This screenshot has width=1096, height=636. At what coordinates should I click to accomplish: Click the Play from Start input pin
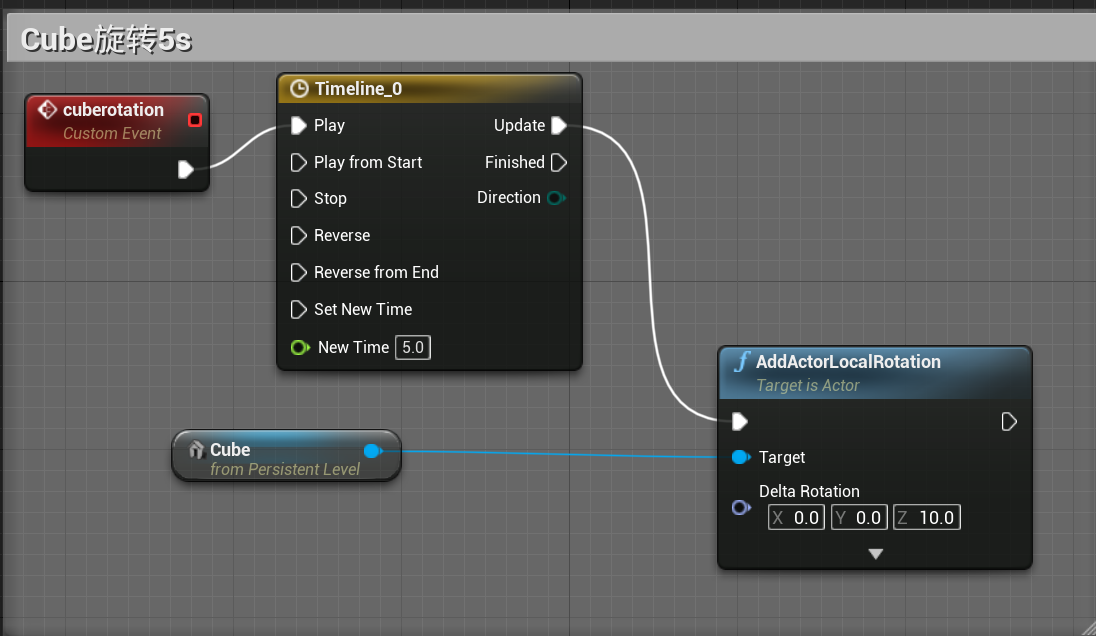(298, 163)
